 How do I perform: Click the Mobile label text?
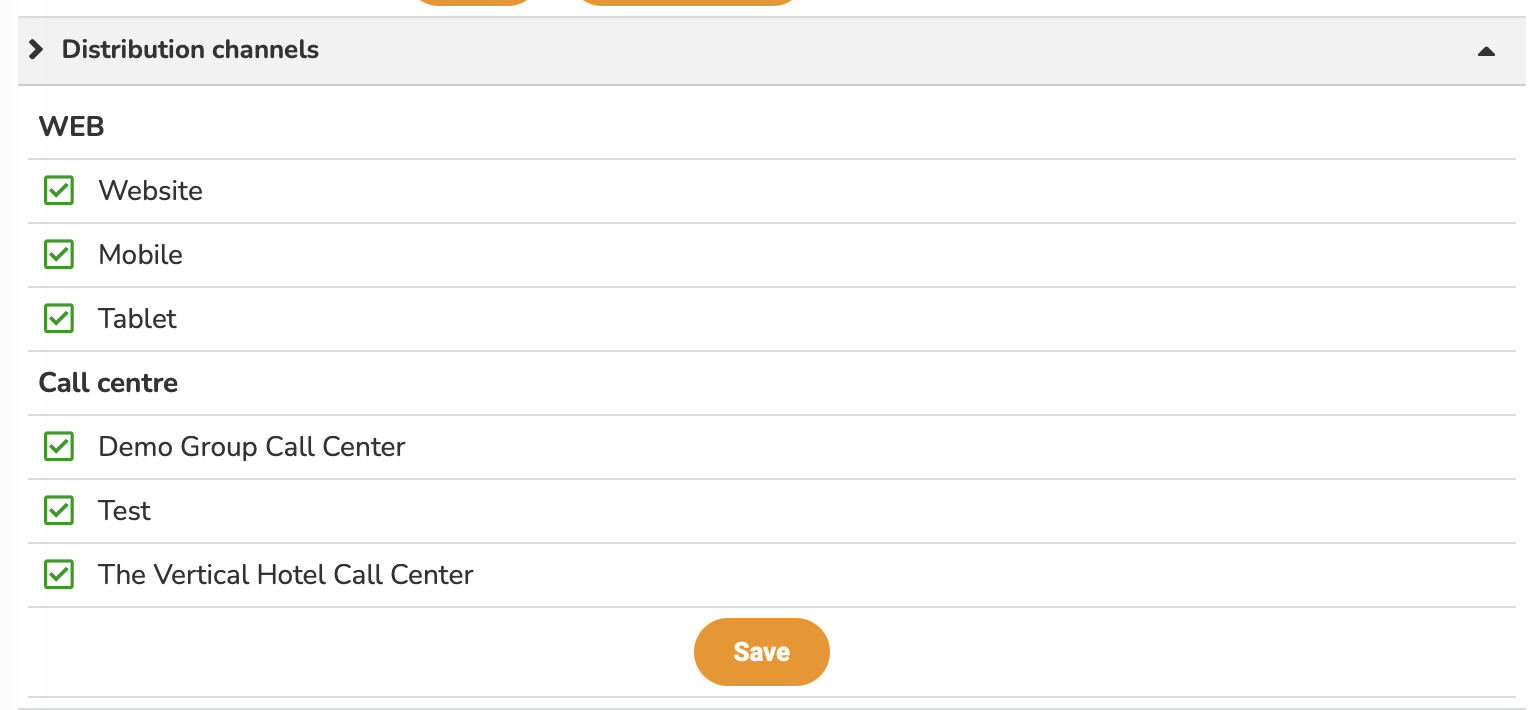[x=140, y=255]
